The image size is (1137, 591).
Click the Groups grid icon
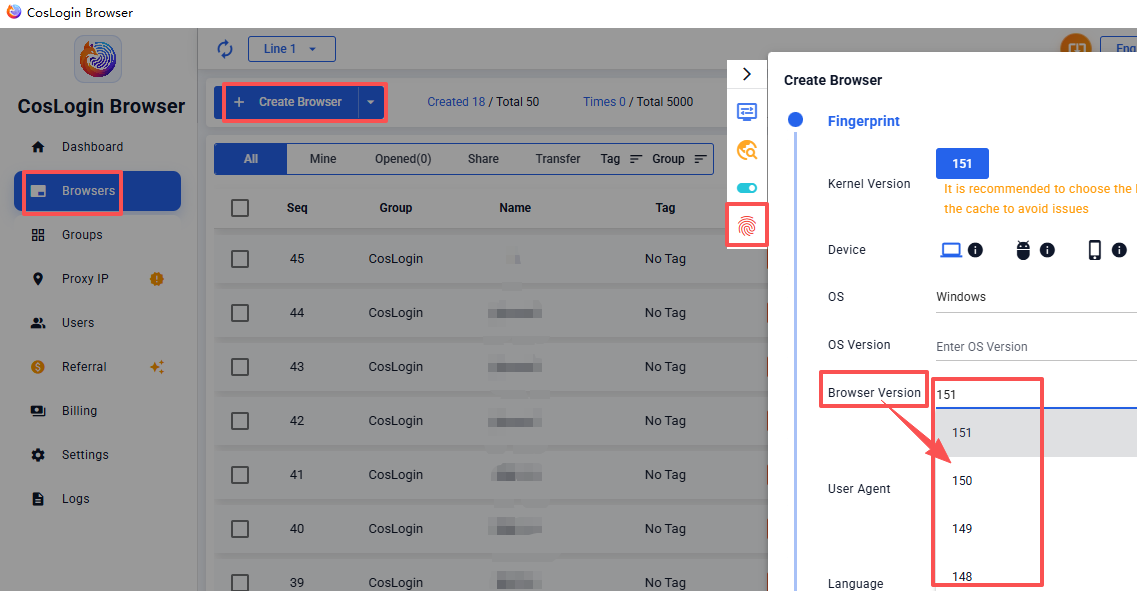(38, 235)
